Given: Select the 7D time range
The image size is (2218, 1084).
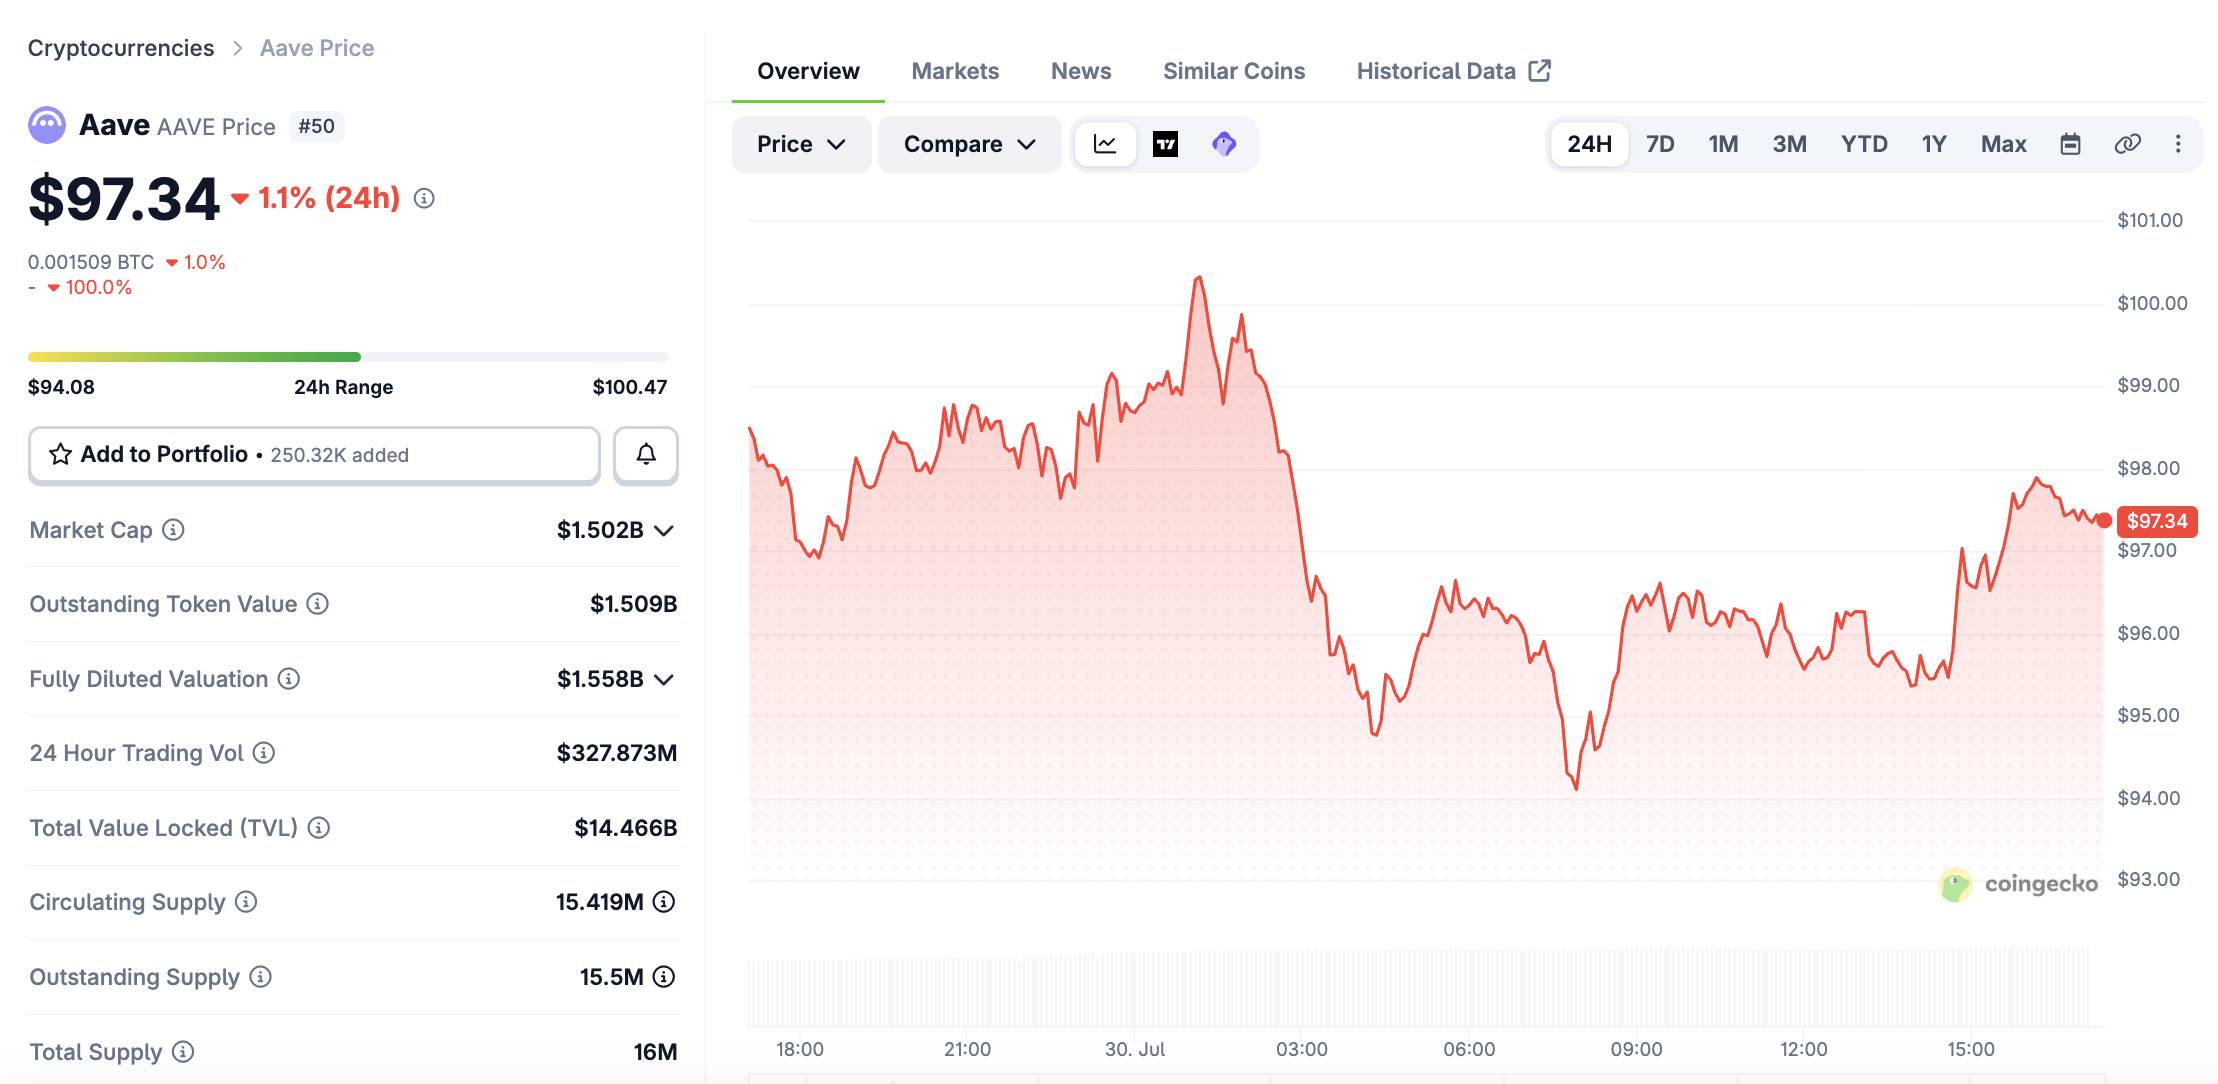Looking at the screenshot, I should pos(1660,144).
